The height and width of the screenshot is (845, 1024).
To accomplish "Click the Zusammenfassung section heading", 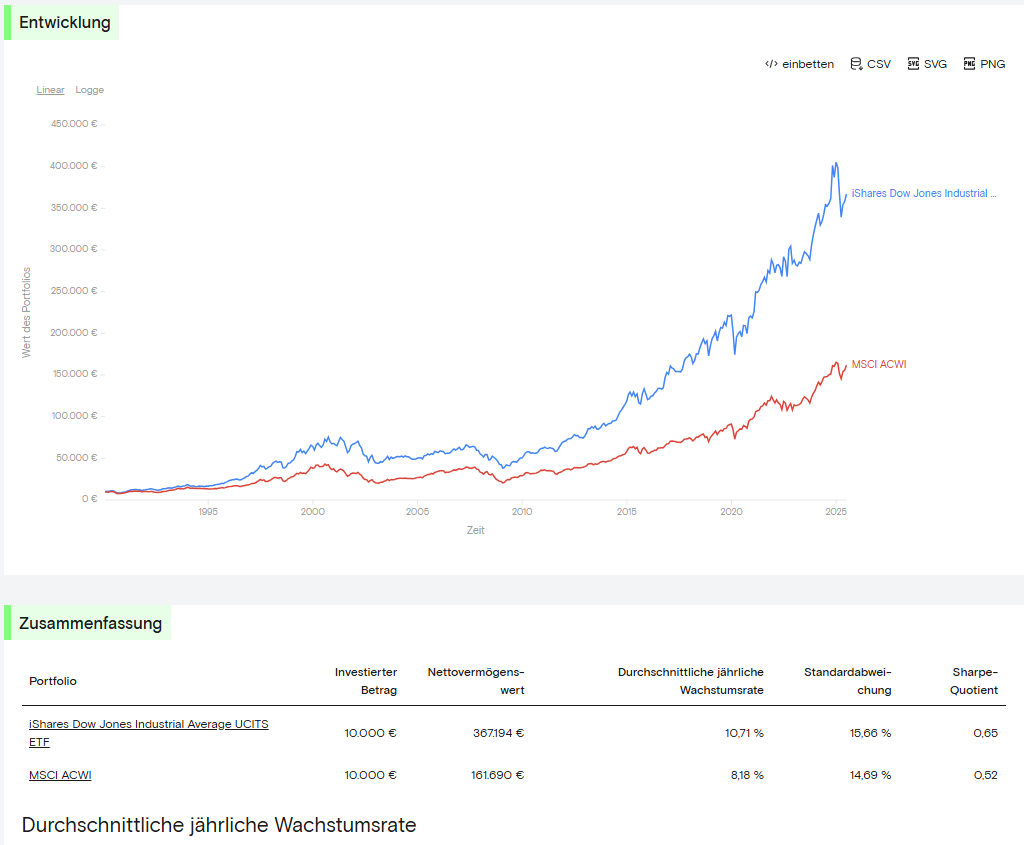I will 90,624.
